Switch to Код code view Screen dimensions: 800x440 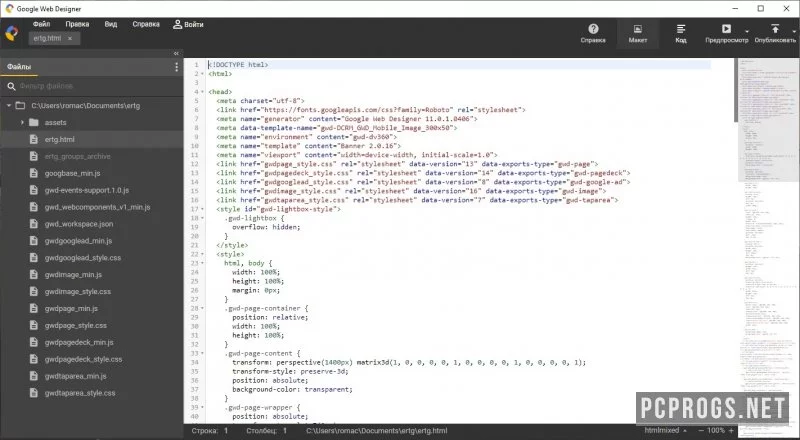click(x=681, y=34)
